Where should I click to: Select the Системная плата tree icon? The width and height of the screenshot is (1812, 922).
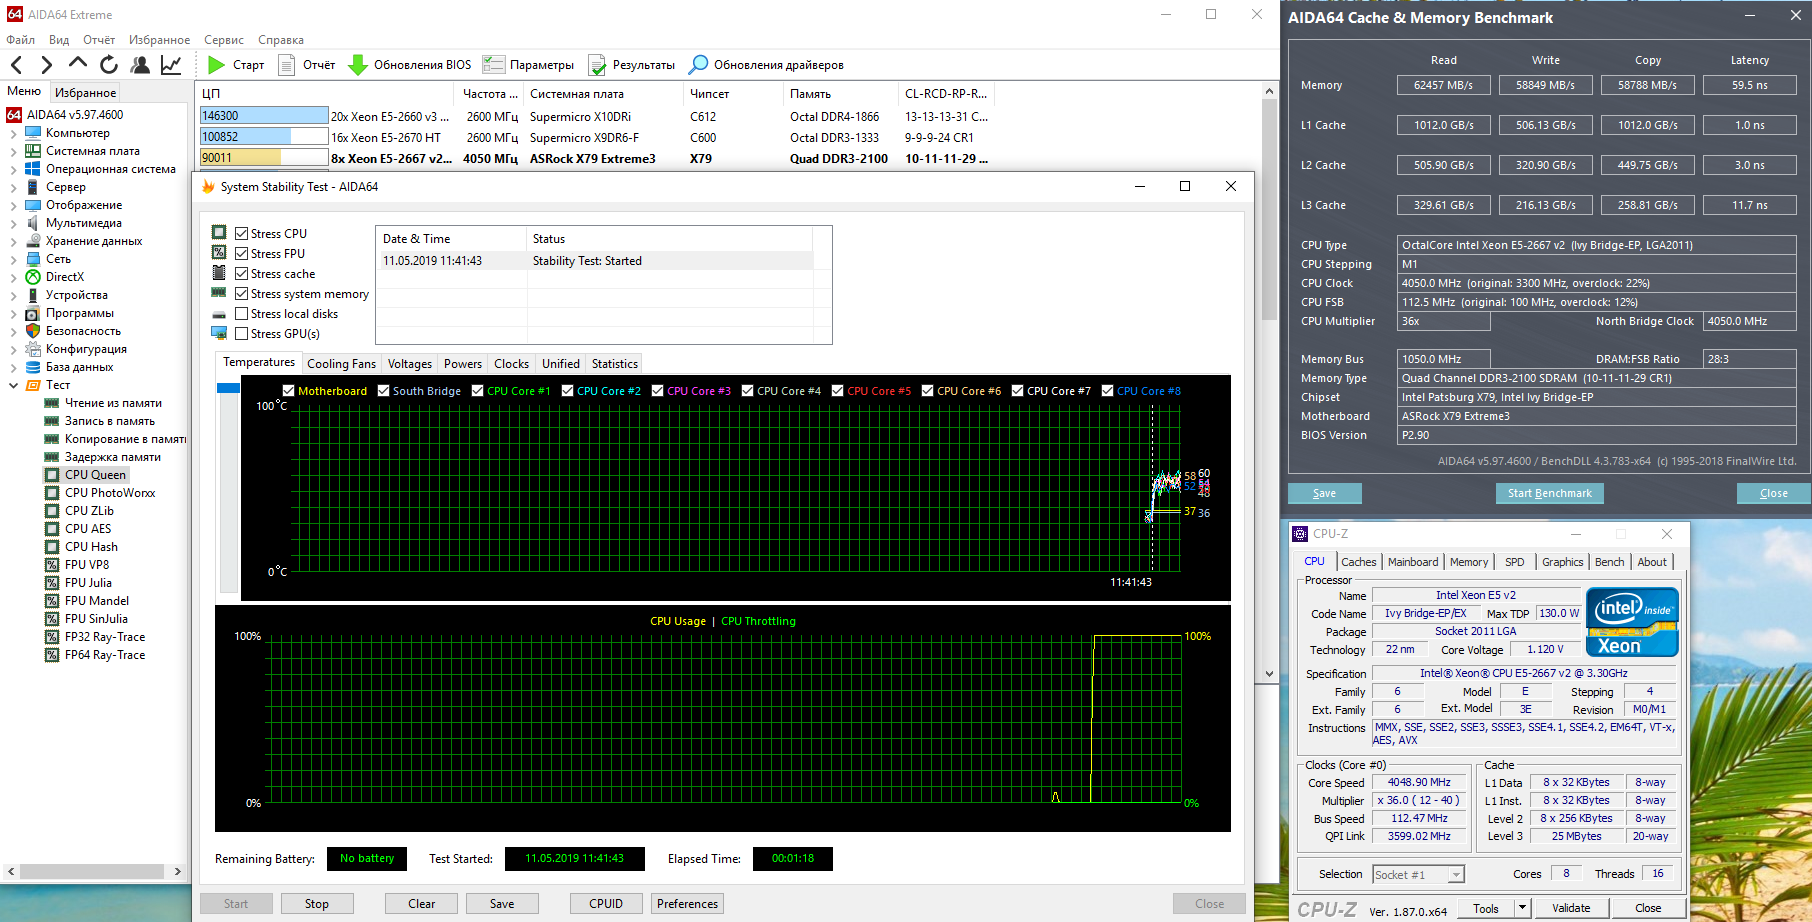(x=33, y=151)
